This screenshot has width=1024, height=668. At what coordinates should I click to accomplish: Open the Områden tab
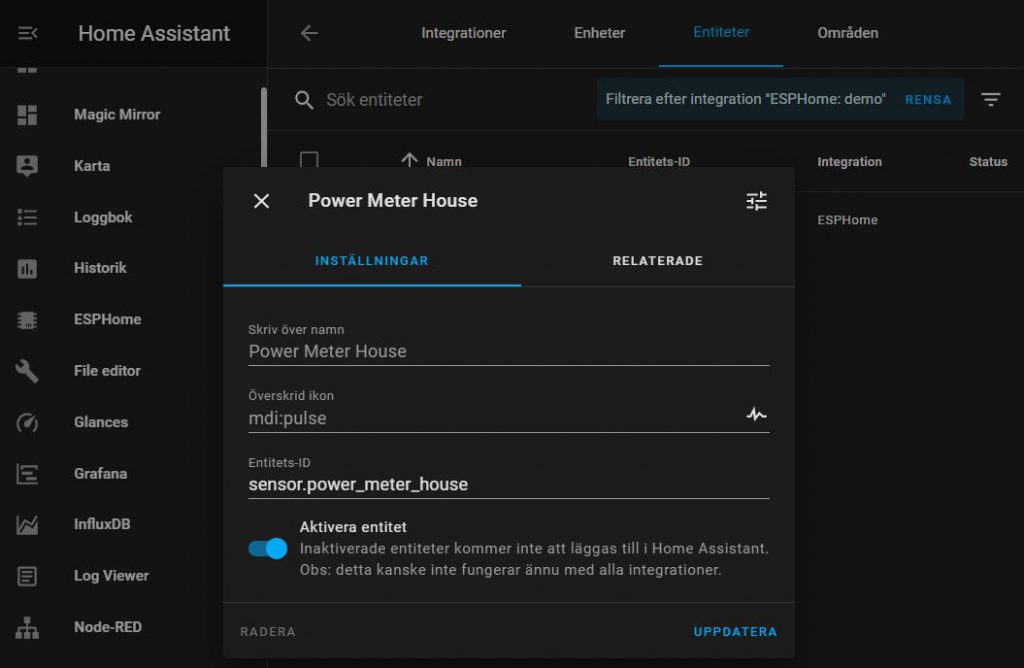point(848,33)
